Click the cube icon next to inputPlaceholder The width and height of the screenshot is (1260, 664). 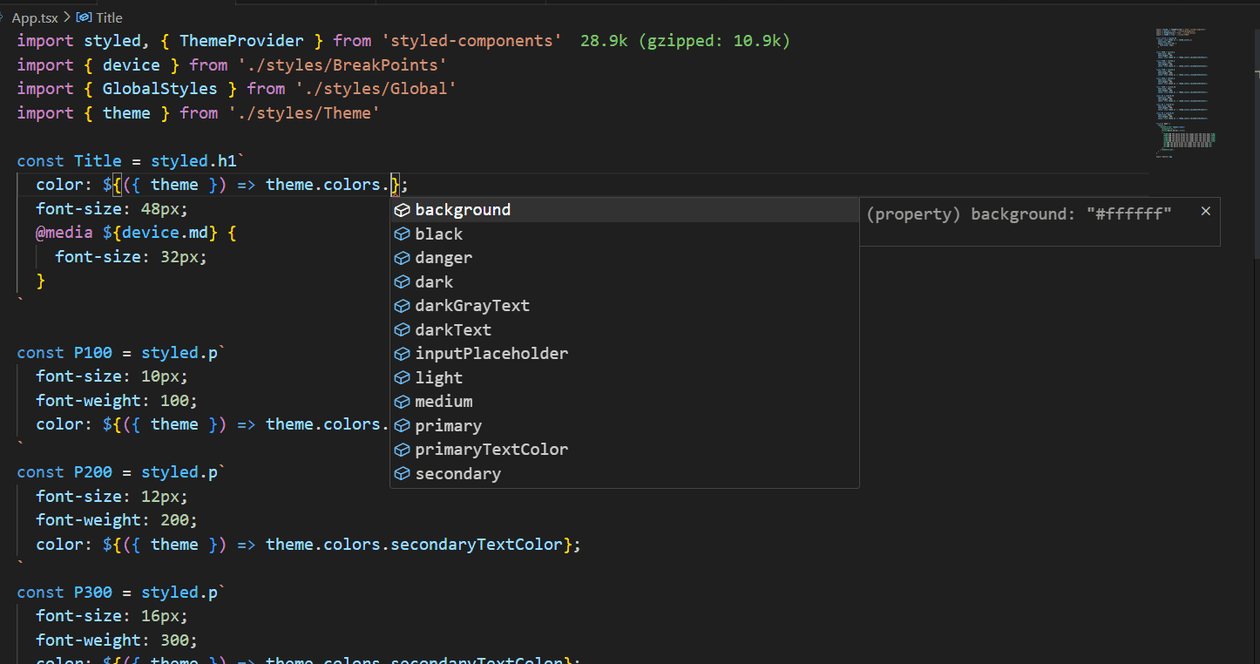click(402, 354)
